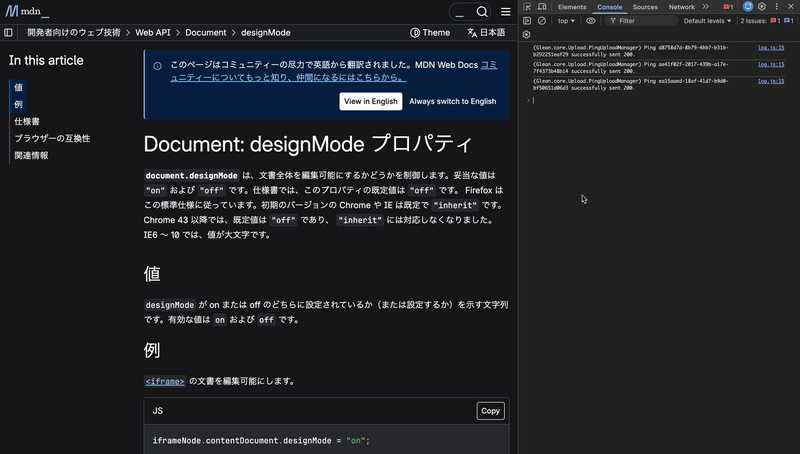Jump to 仕様書 in article outline
Image resolution: width=800 pixels, height=454 pixels.
pyautogui.click(x=27, y=121)
